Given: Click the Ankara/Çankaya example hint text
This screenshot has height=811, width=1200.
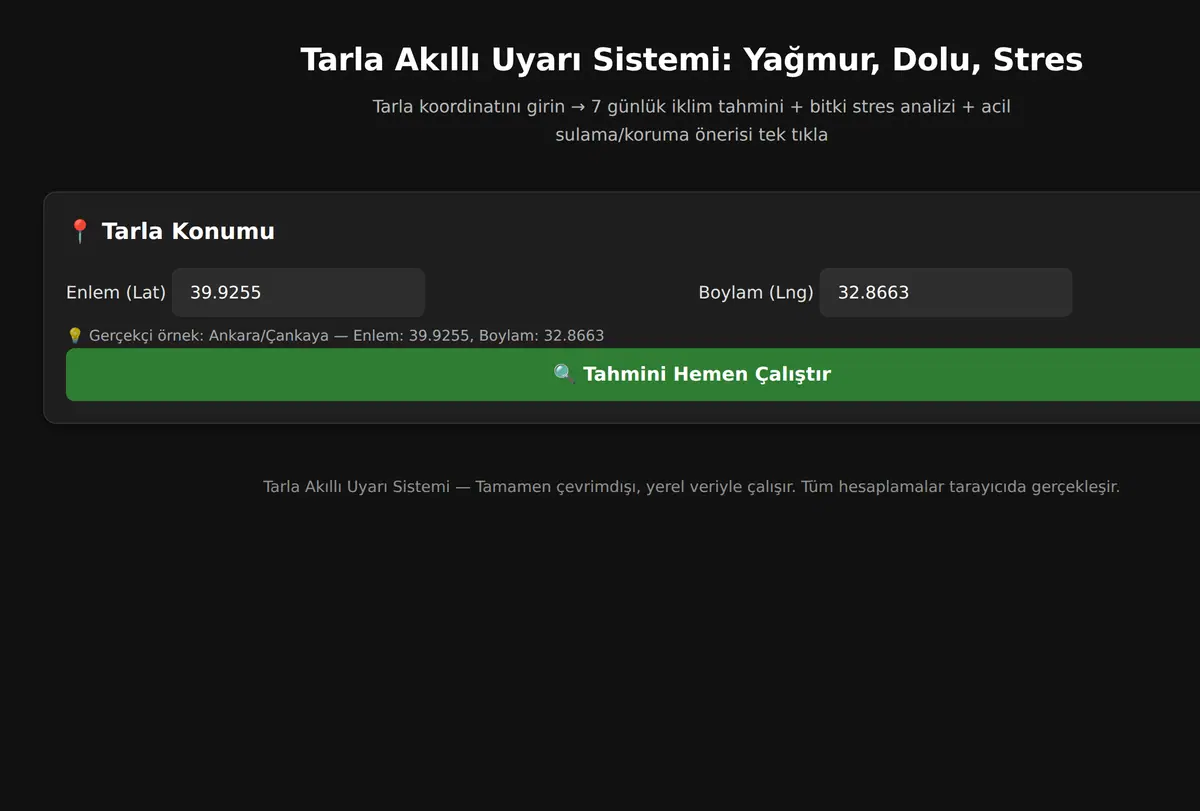Looking at the screenshot, I should pos(335,336).
